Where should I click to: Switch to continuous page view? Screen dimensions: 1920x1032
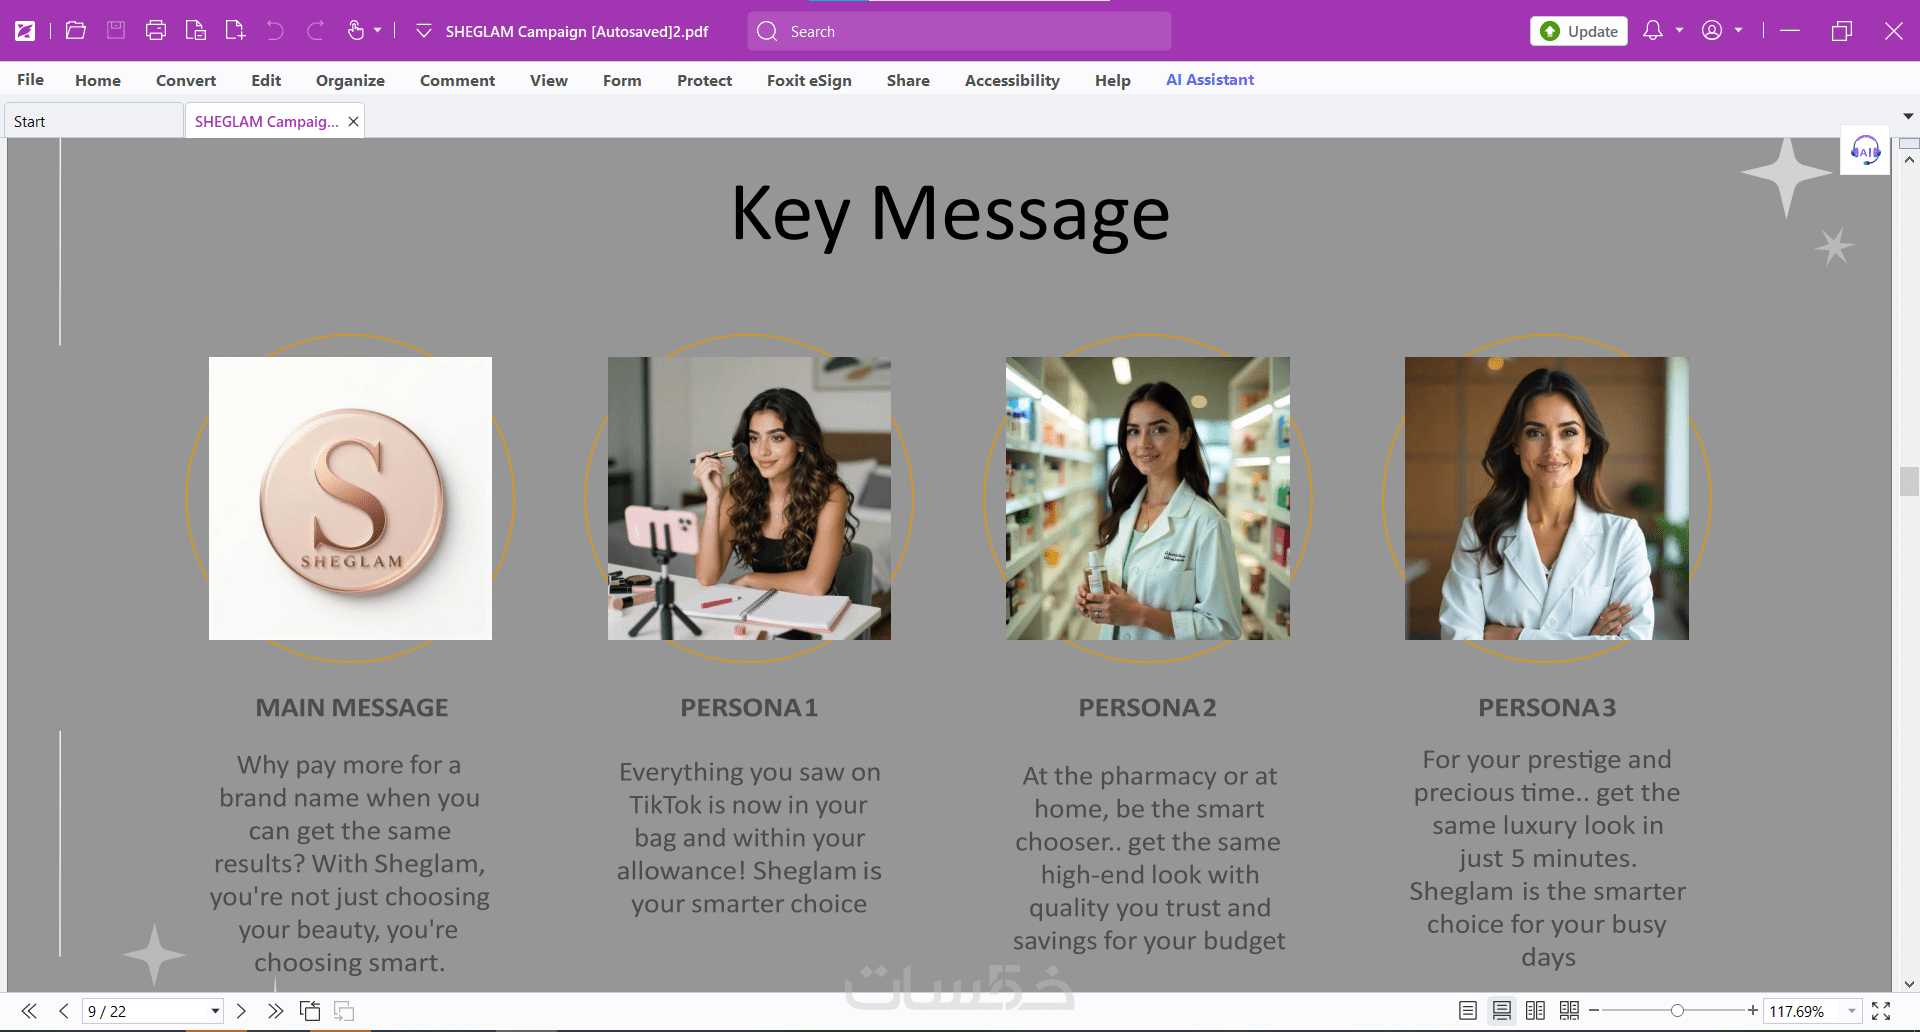click(x=1502, y=1011)
